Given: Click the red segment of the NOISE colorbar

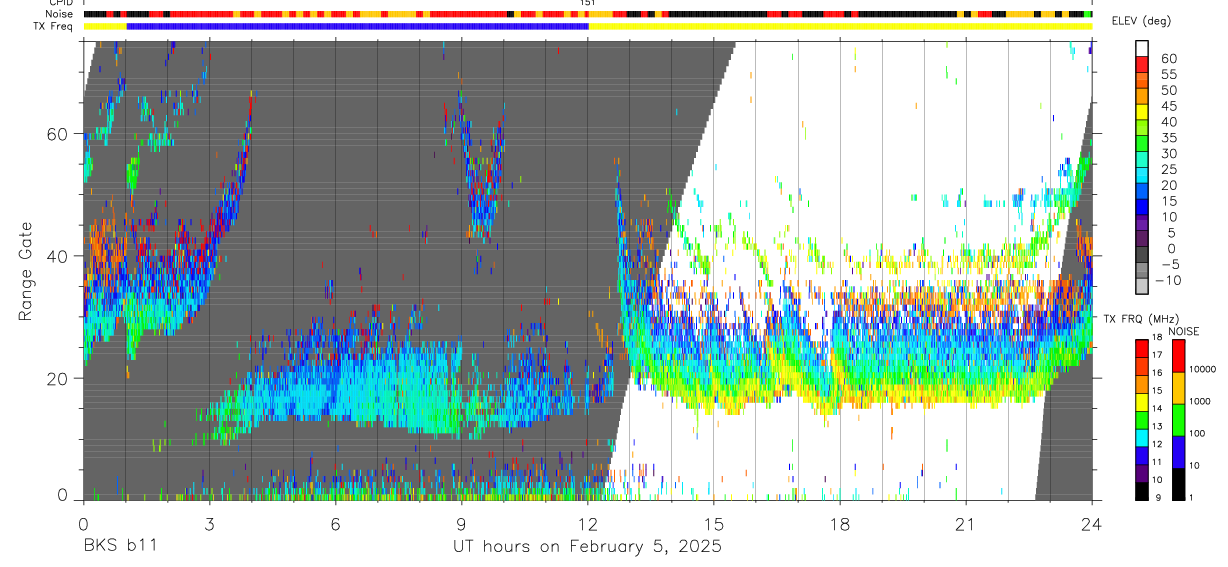Looking at the screenshot, I should [1178, 356].
